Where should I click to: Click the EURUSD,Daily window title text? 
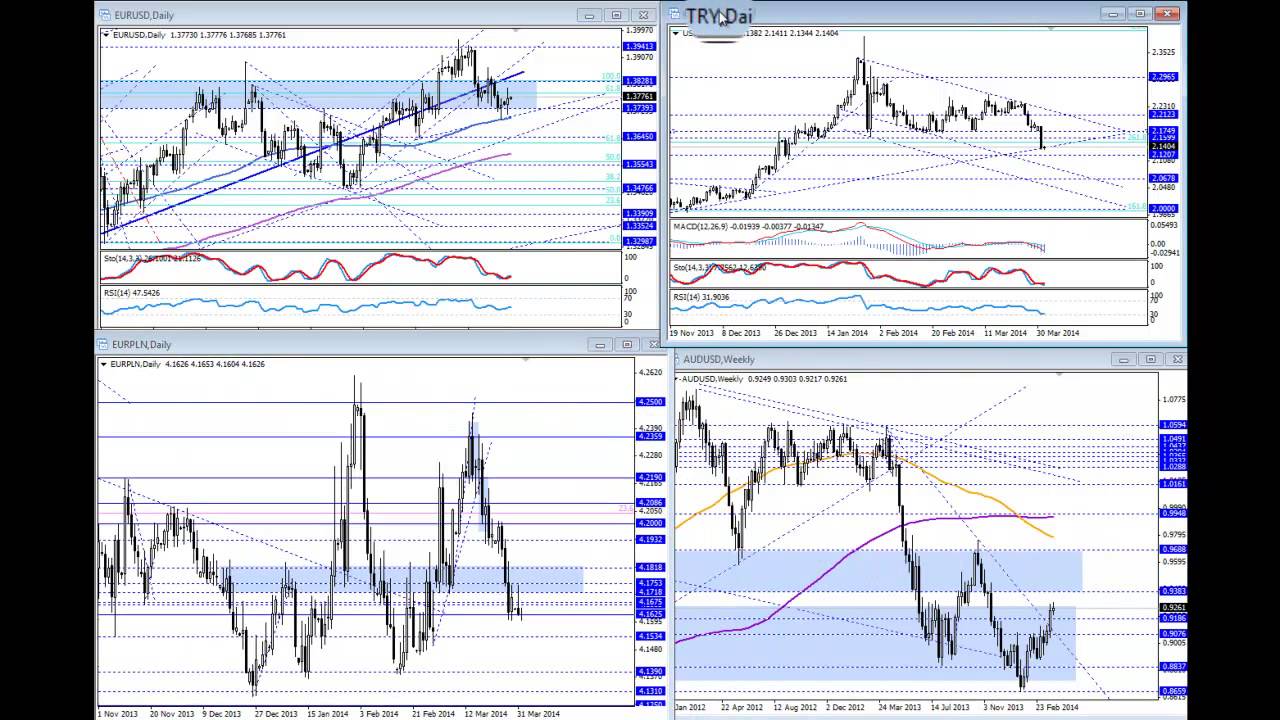pyautogui.click(x=144, y=15)
